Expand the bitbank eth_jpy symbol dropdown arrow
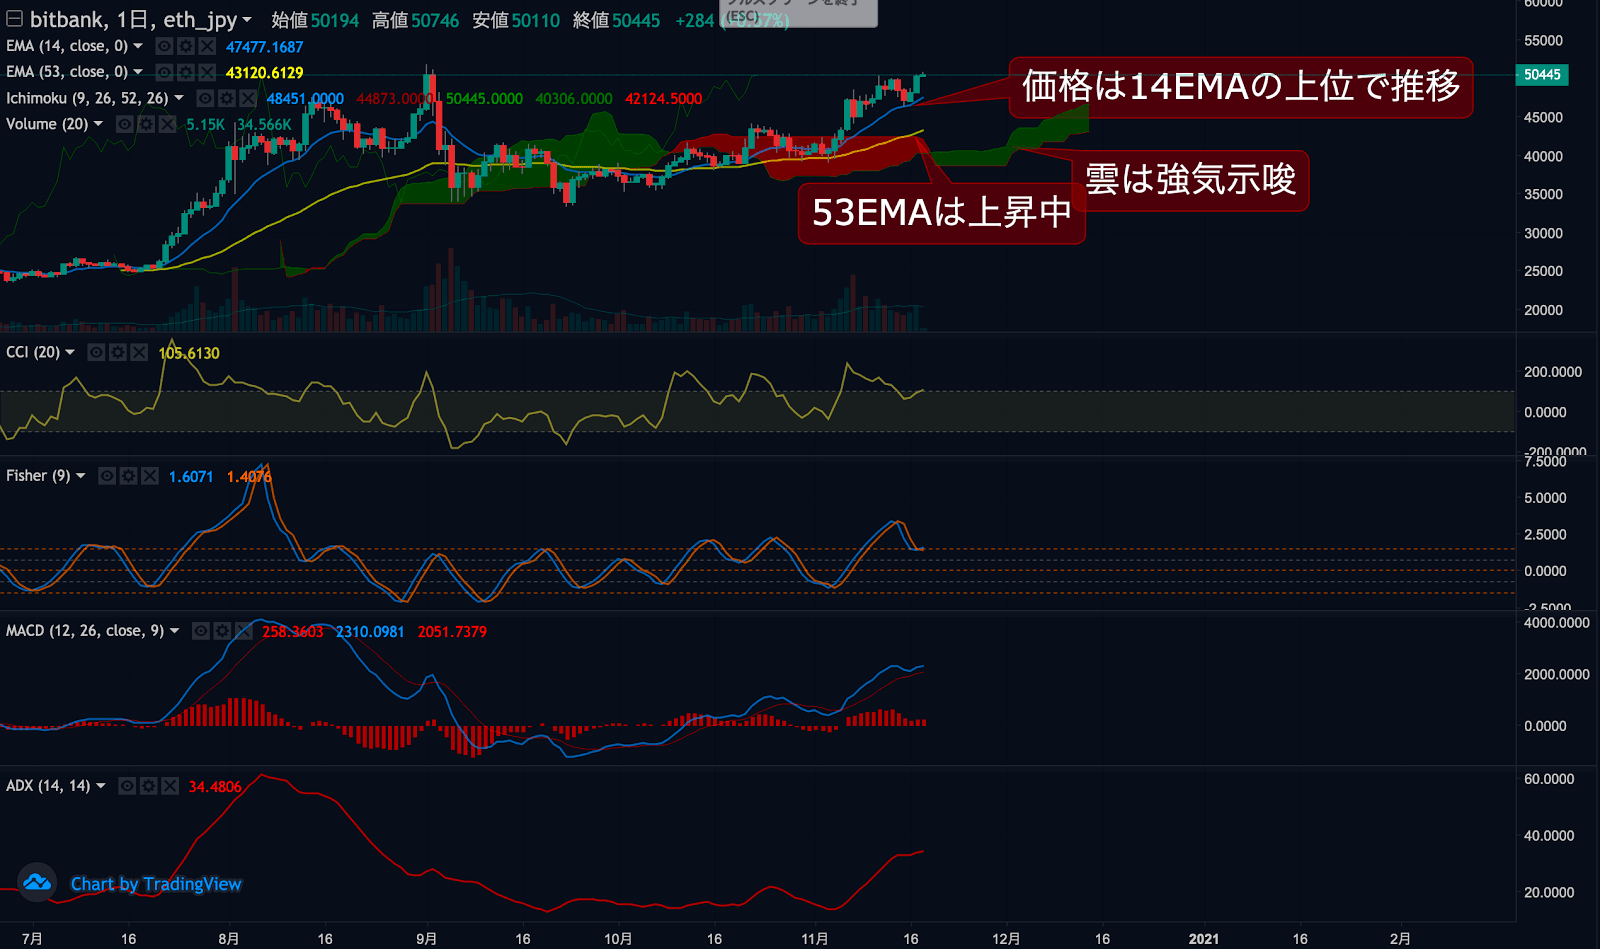This screenshot has height=949, width=1600. (x=247, y=20)
